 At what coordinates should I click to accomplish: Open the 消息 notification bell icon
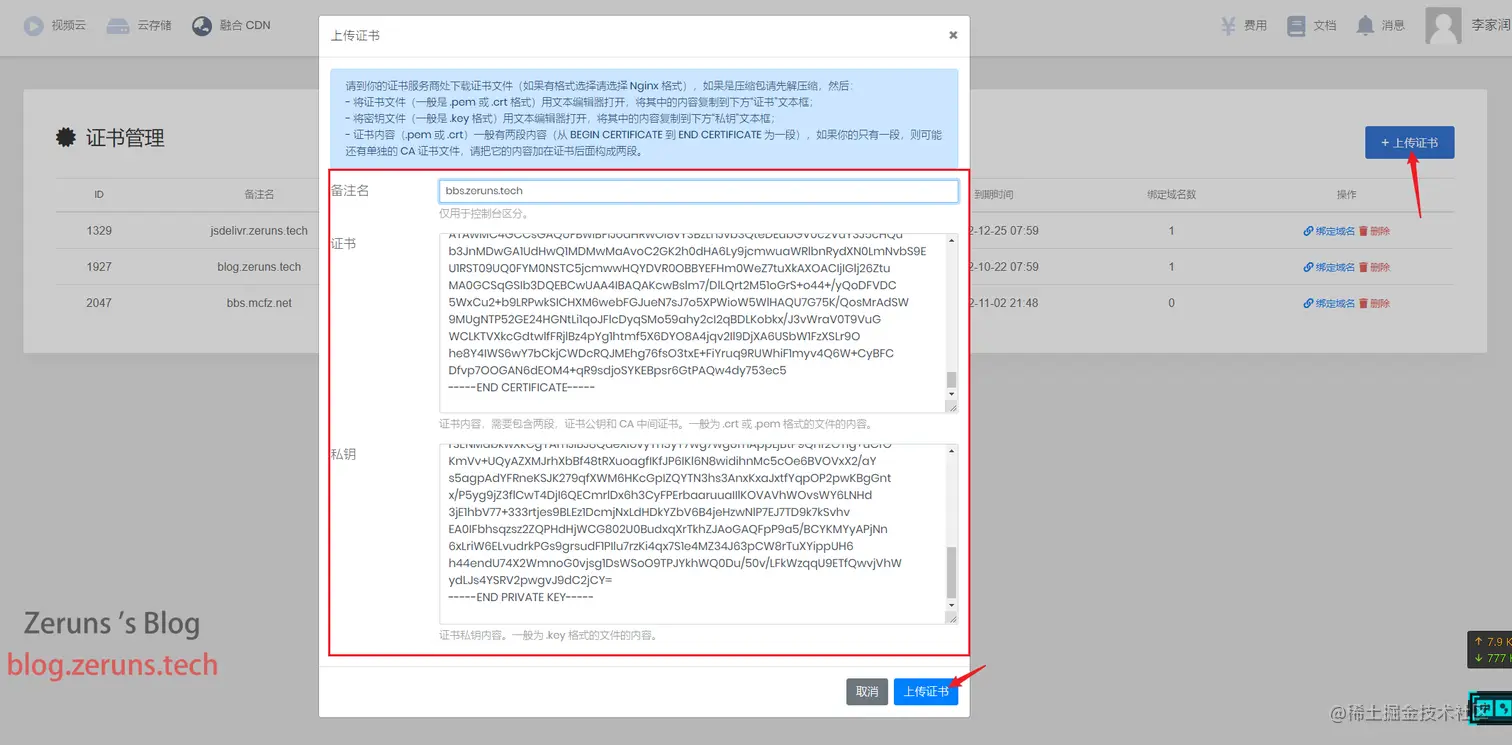pos(1365,26)
